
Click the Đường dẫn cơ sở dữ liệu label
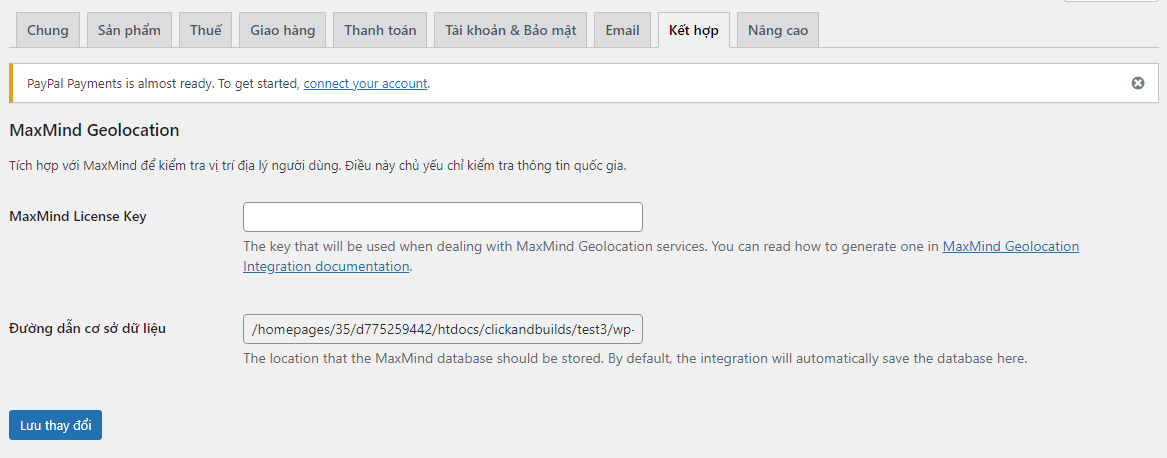point(87,328)
